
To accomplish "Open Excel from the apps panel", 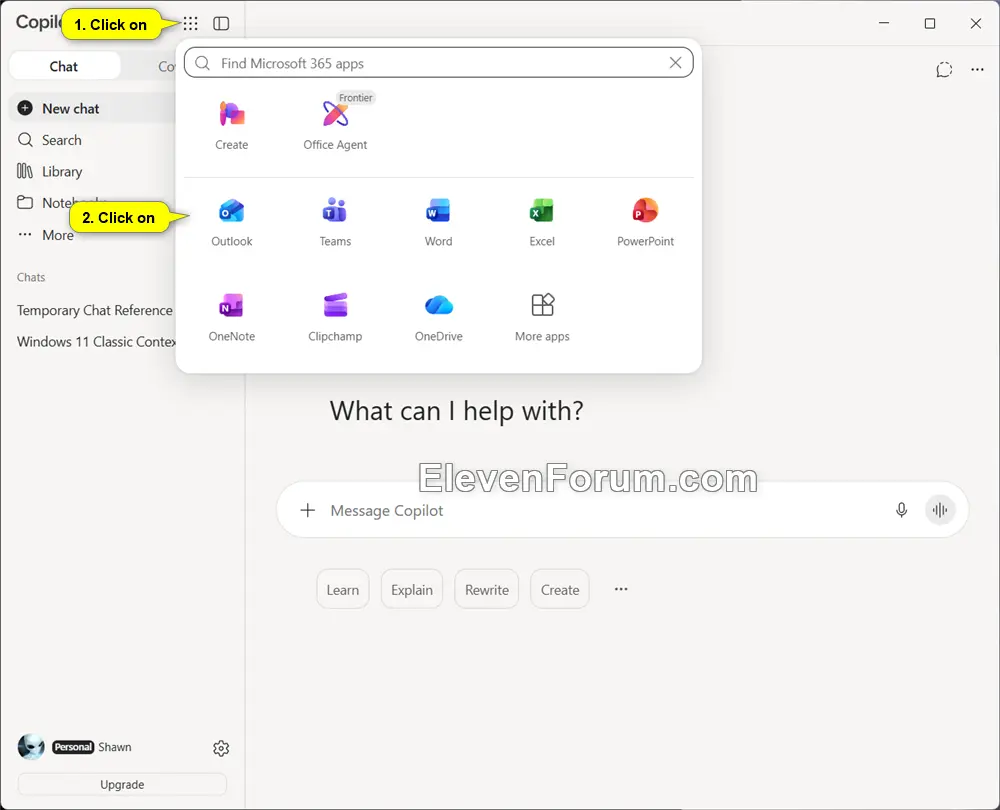I will point(541,223).
